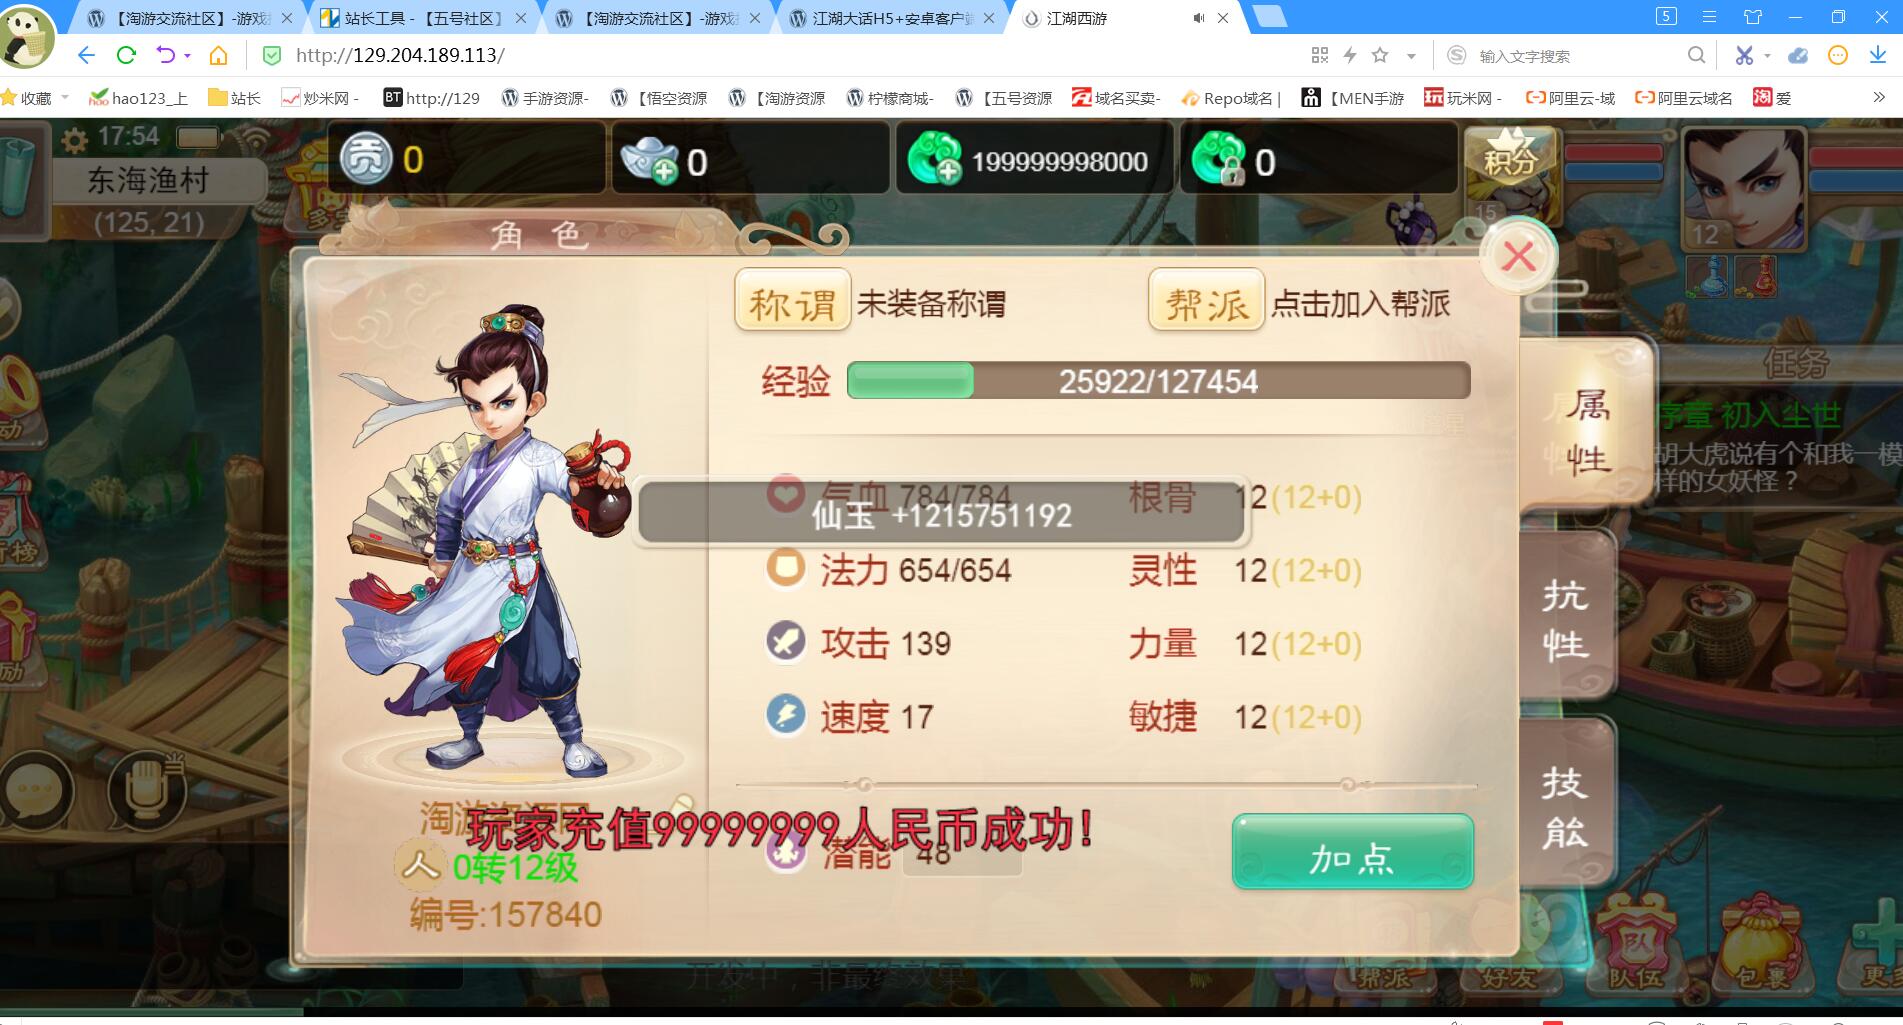1903x1025 pixels.
Task: Click the 称谓 title button
Action: (792, 302)
